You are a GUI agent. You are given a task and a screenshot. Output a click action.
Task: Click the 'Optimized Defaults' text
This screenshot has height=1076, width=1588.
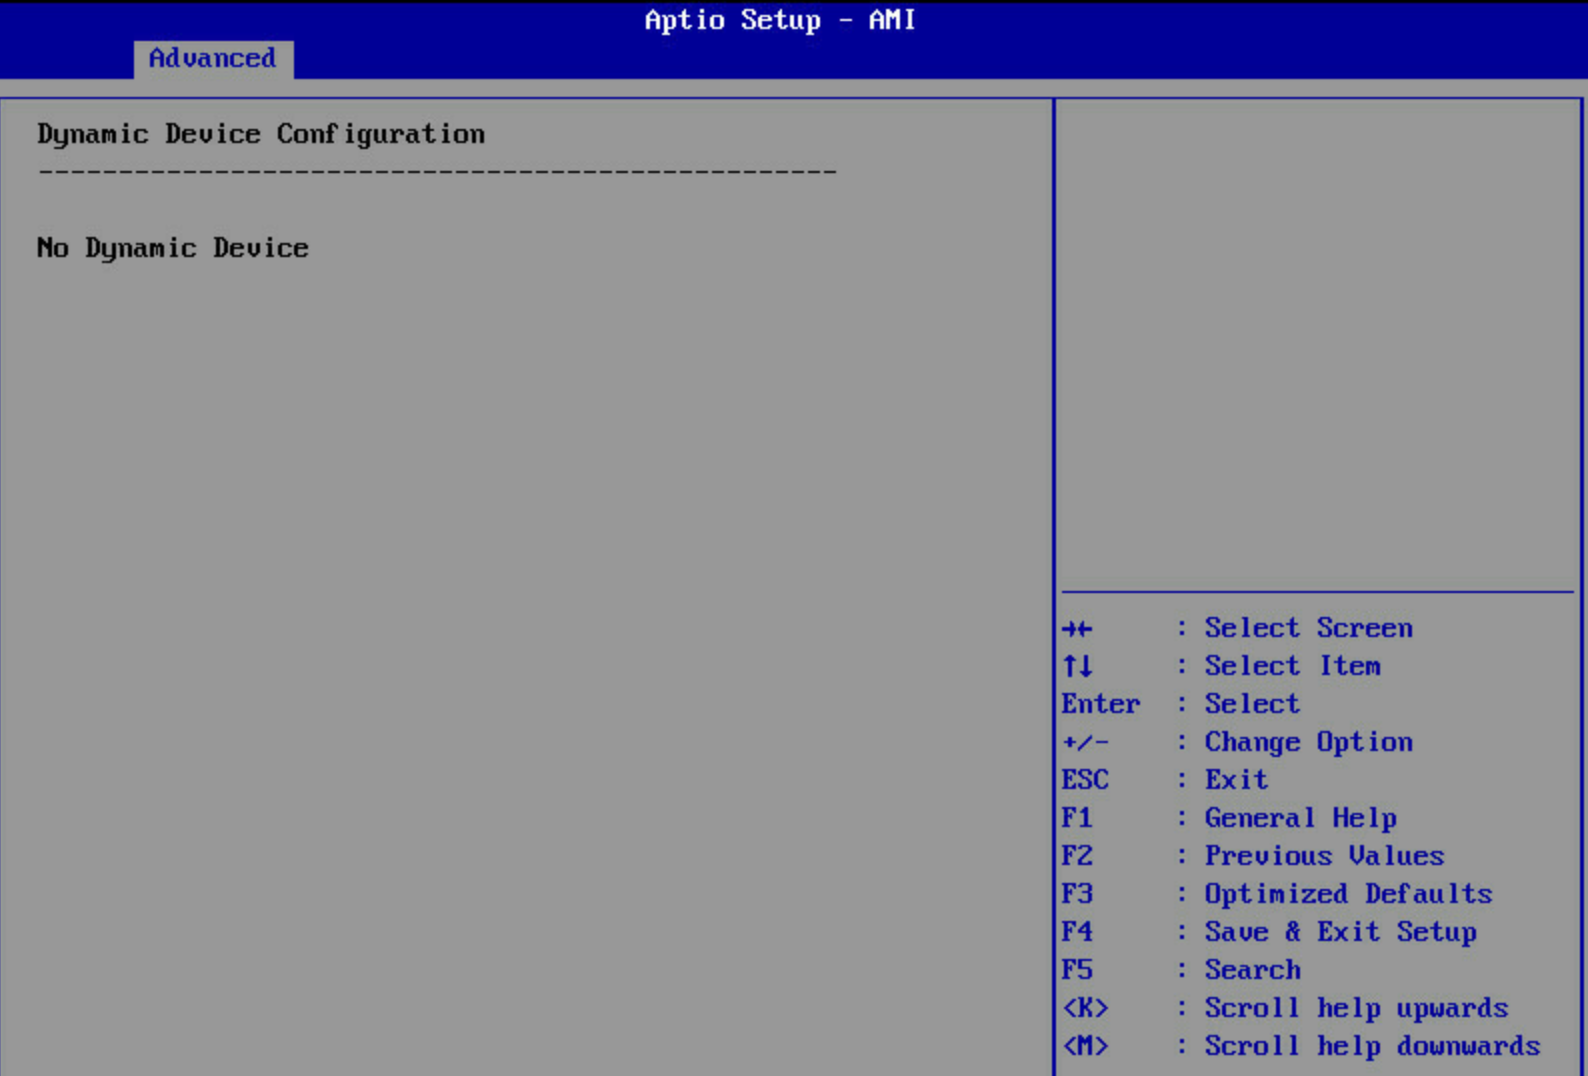click(1348, 894)
